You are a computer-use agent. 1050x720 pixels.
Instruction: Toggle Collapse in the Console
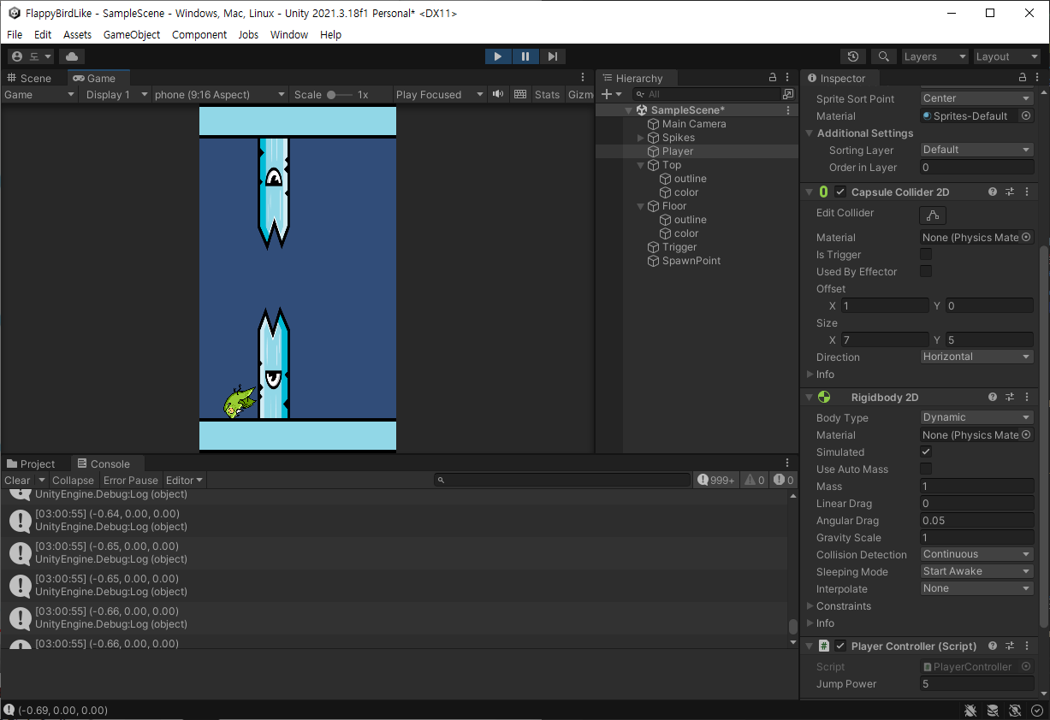(x=73, y=480)
